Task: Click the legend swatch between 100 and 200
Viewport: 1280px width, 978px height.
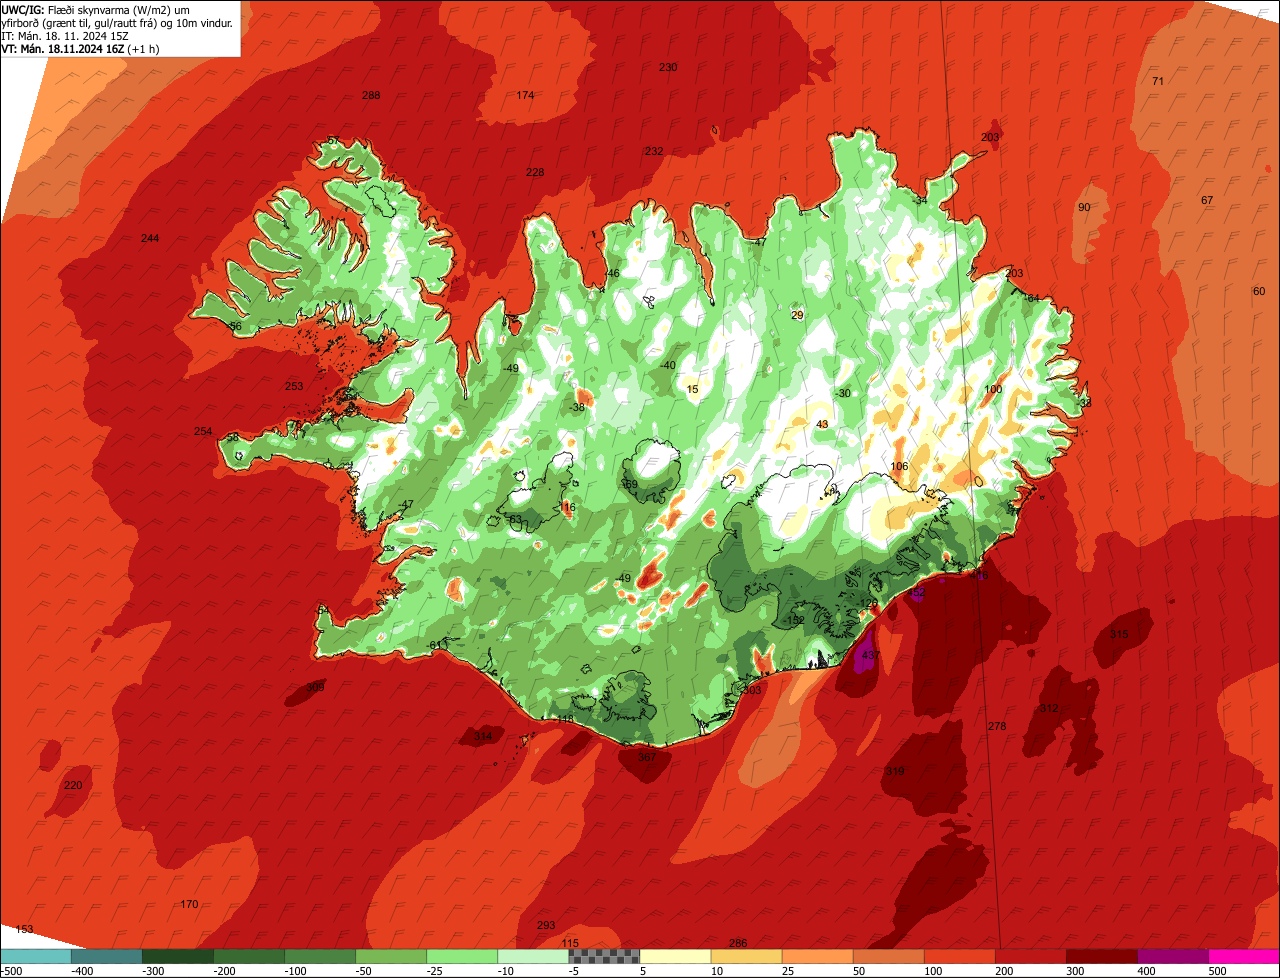Action: coord(959,955)
